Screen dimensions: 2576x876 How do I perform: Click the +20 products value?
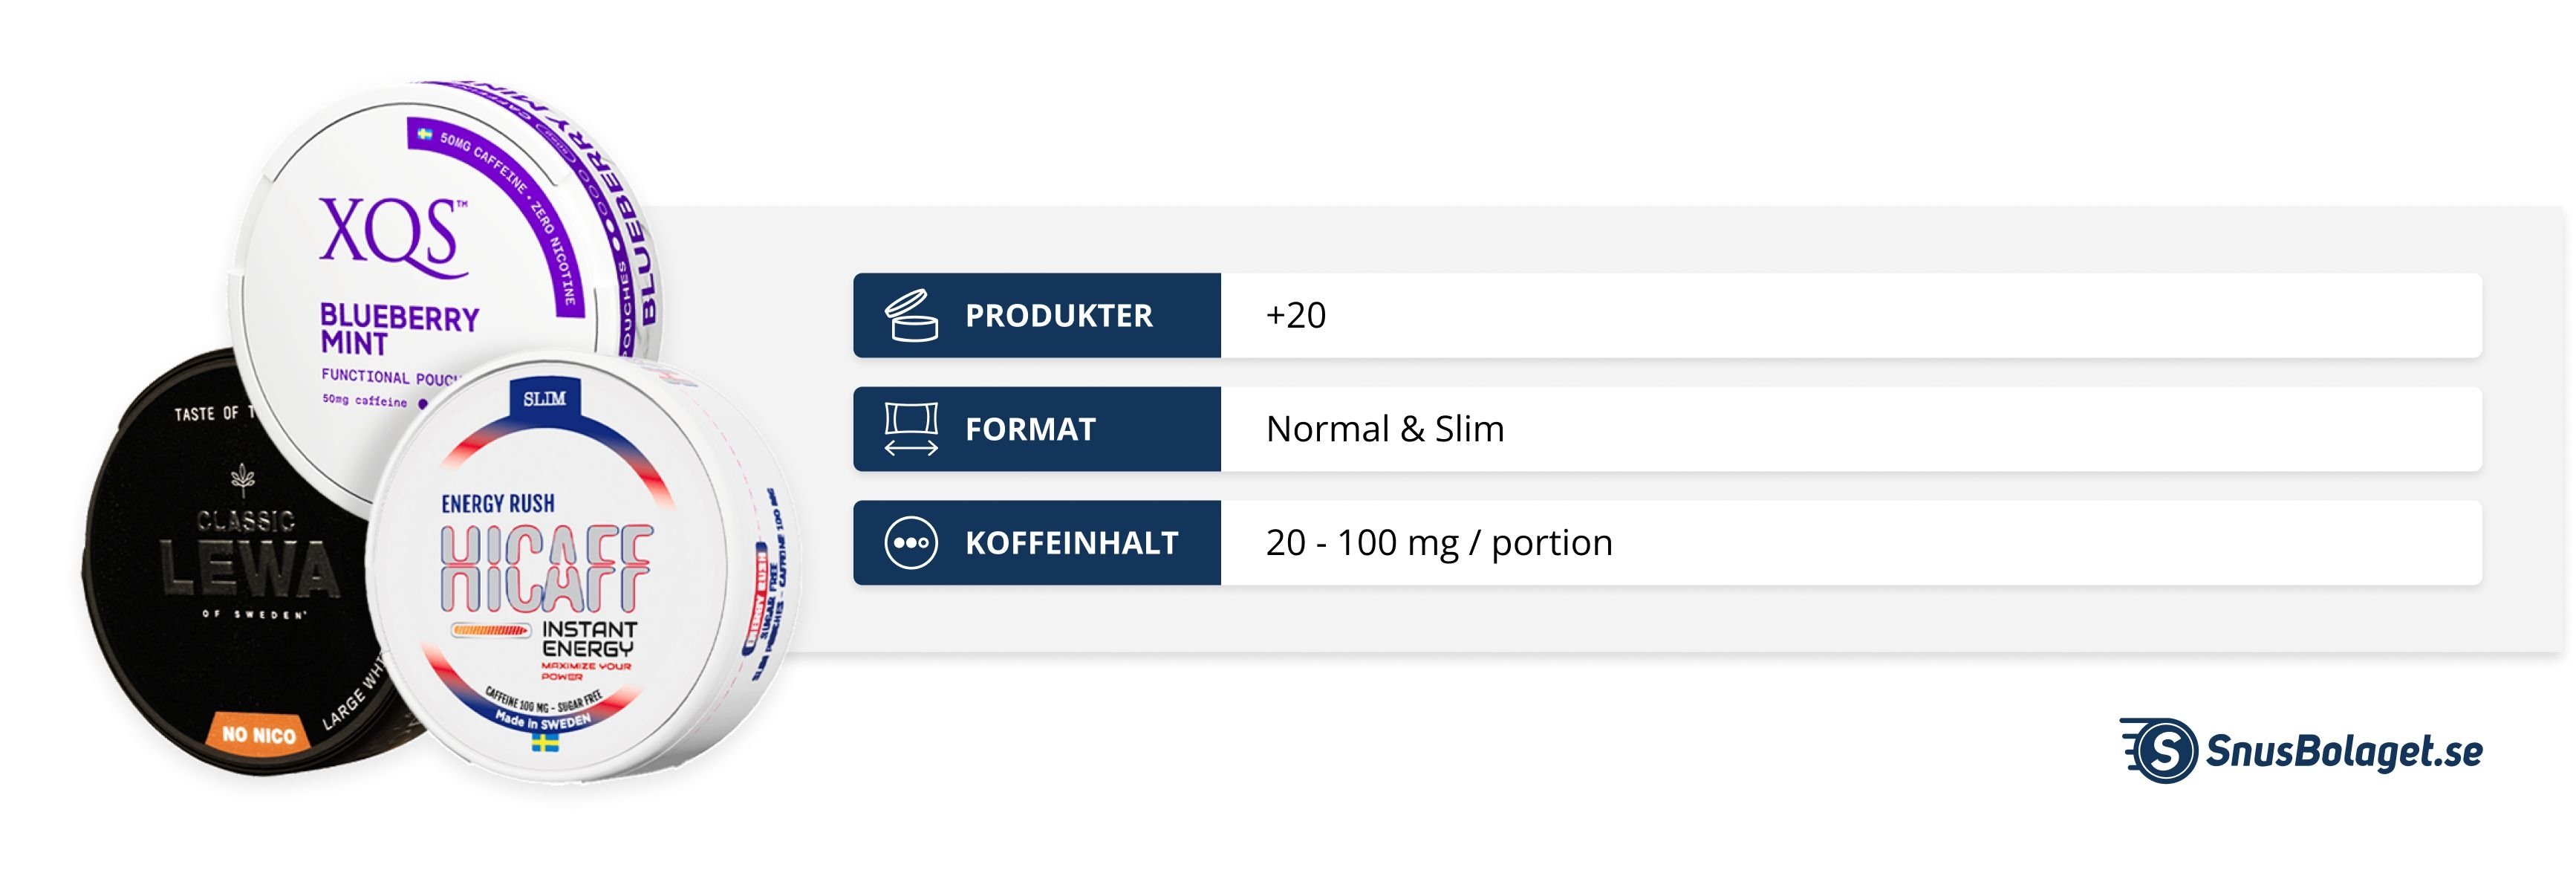[x=1296, y=316]
